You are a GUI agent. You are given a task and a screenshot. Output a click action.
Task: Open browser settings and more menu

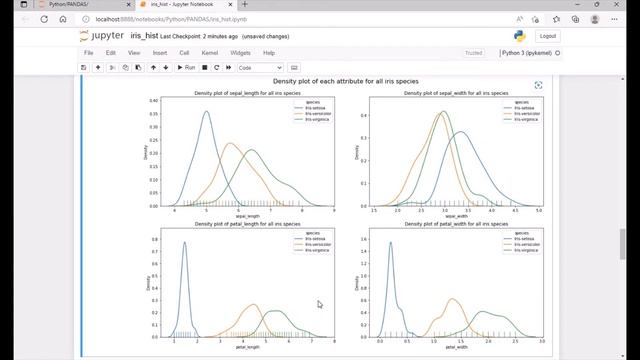[614, 19]
